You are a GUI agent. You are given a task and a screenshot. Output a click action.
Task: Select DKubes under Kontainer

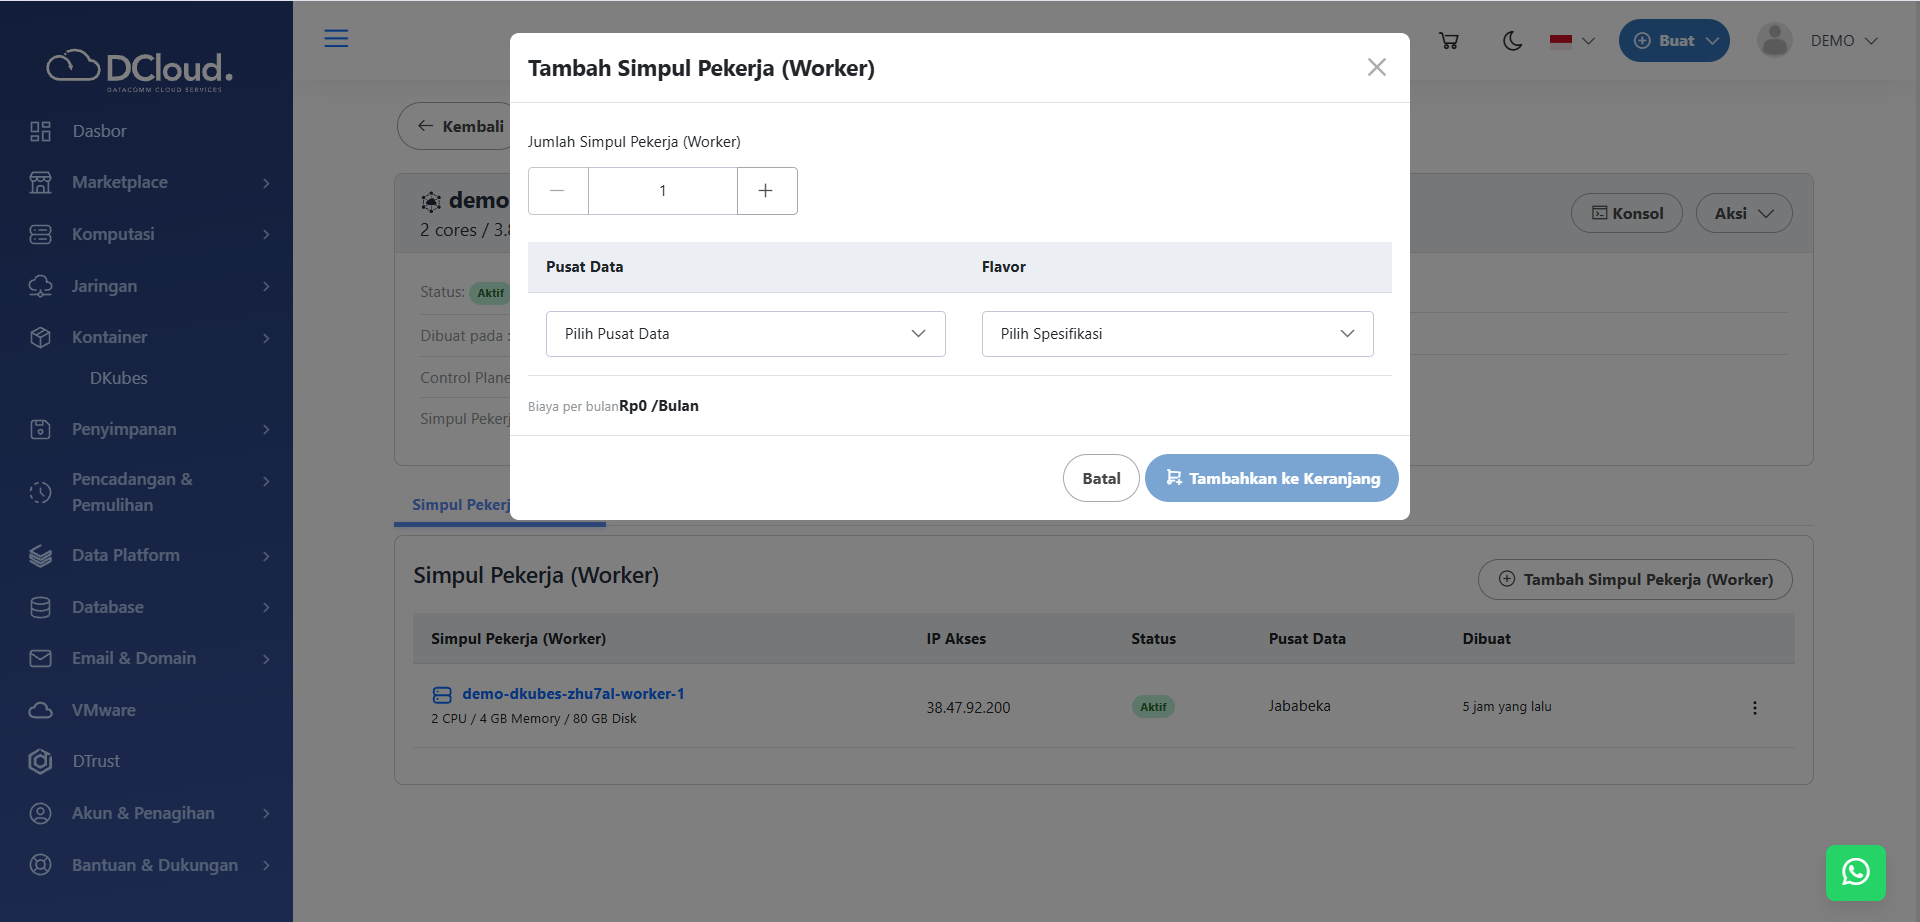pos(119,378)
